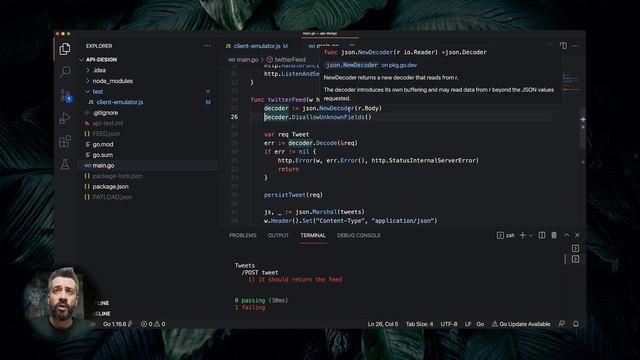The image size is (640, 360).
Task: Close the terminal panel
Action: tap(577, 235)
